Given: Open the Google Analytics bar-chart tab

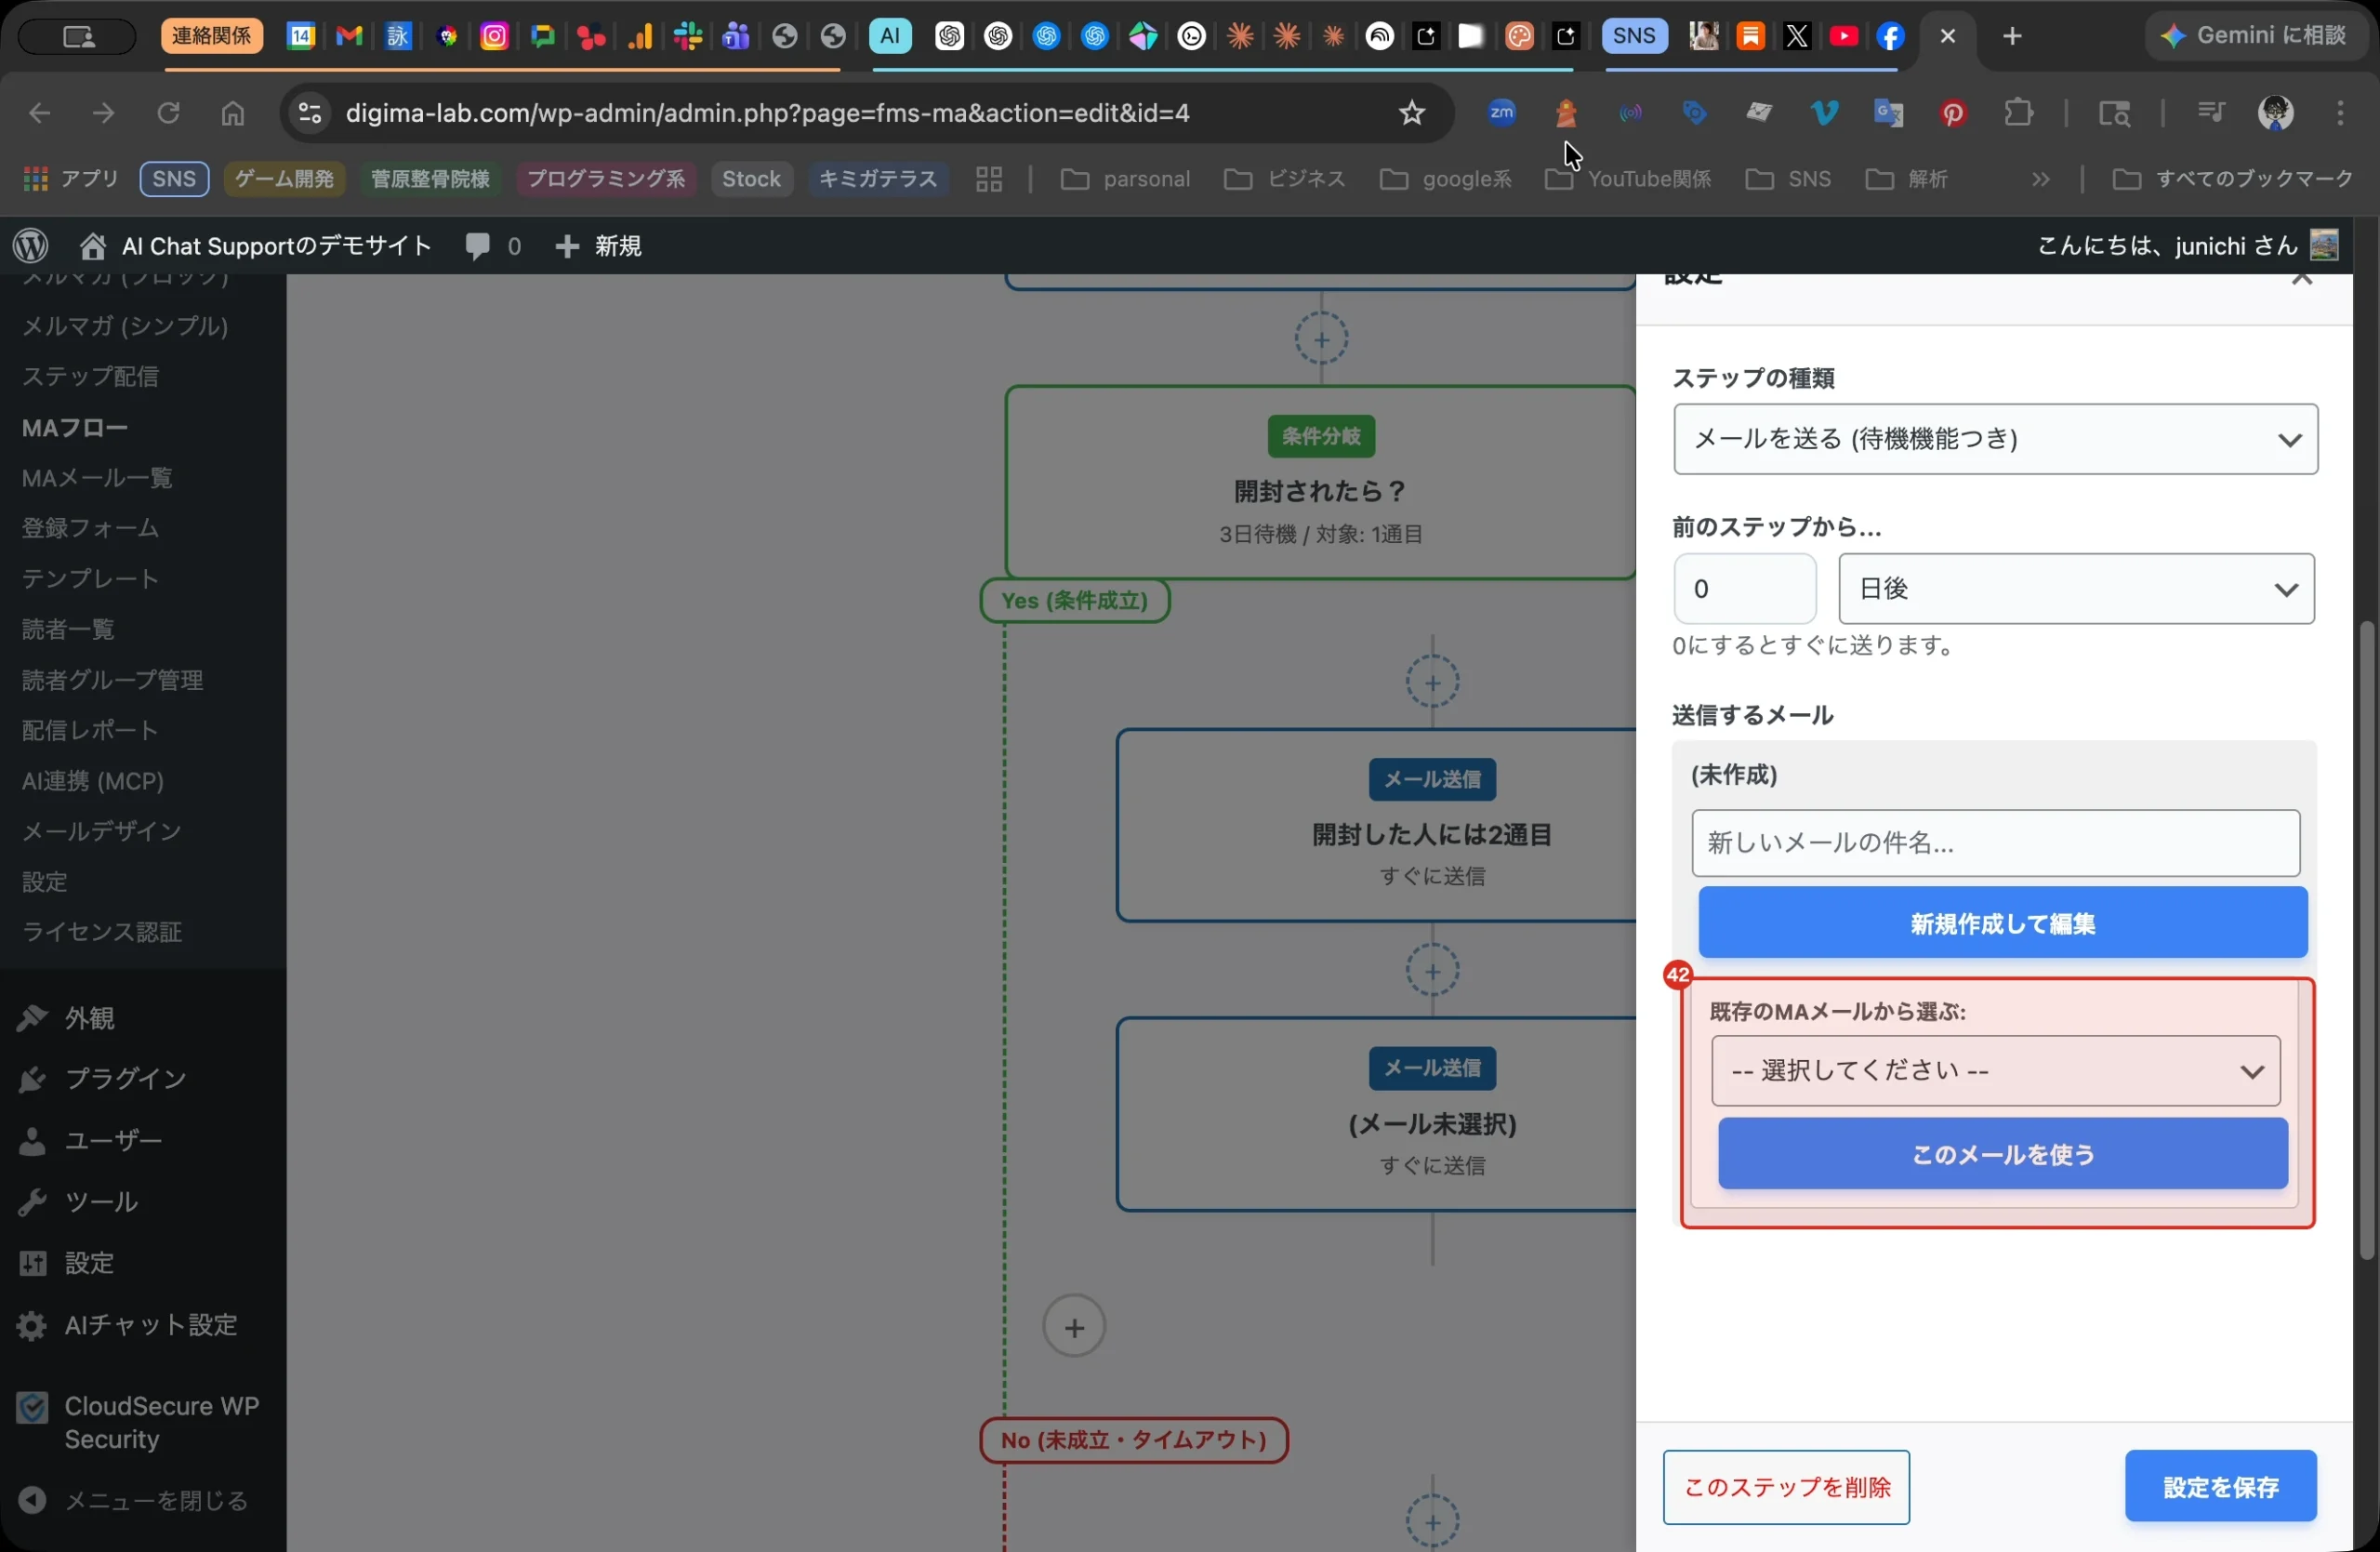Looking at the screenshot, I should tap(640, 37).
